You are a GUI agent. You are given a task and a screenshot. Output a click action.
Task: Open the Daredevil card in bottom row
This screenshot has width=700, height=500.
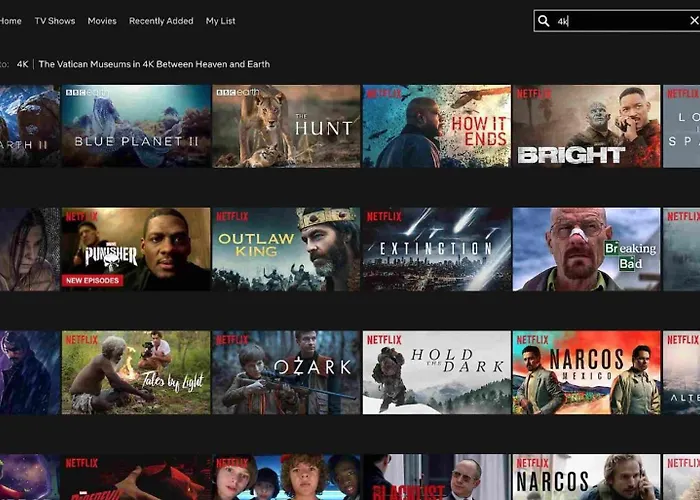click(136, 477)
